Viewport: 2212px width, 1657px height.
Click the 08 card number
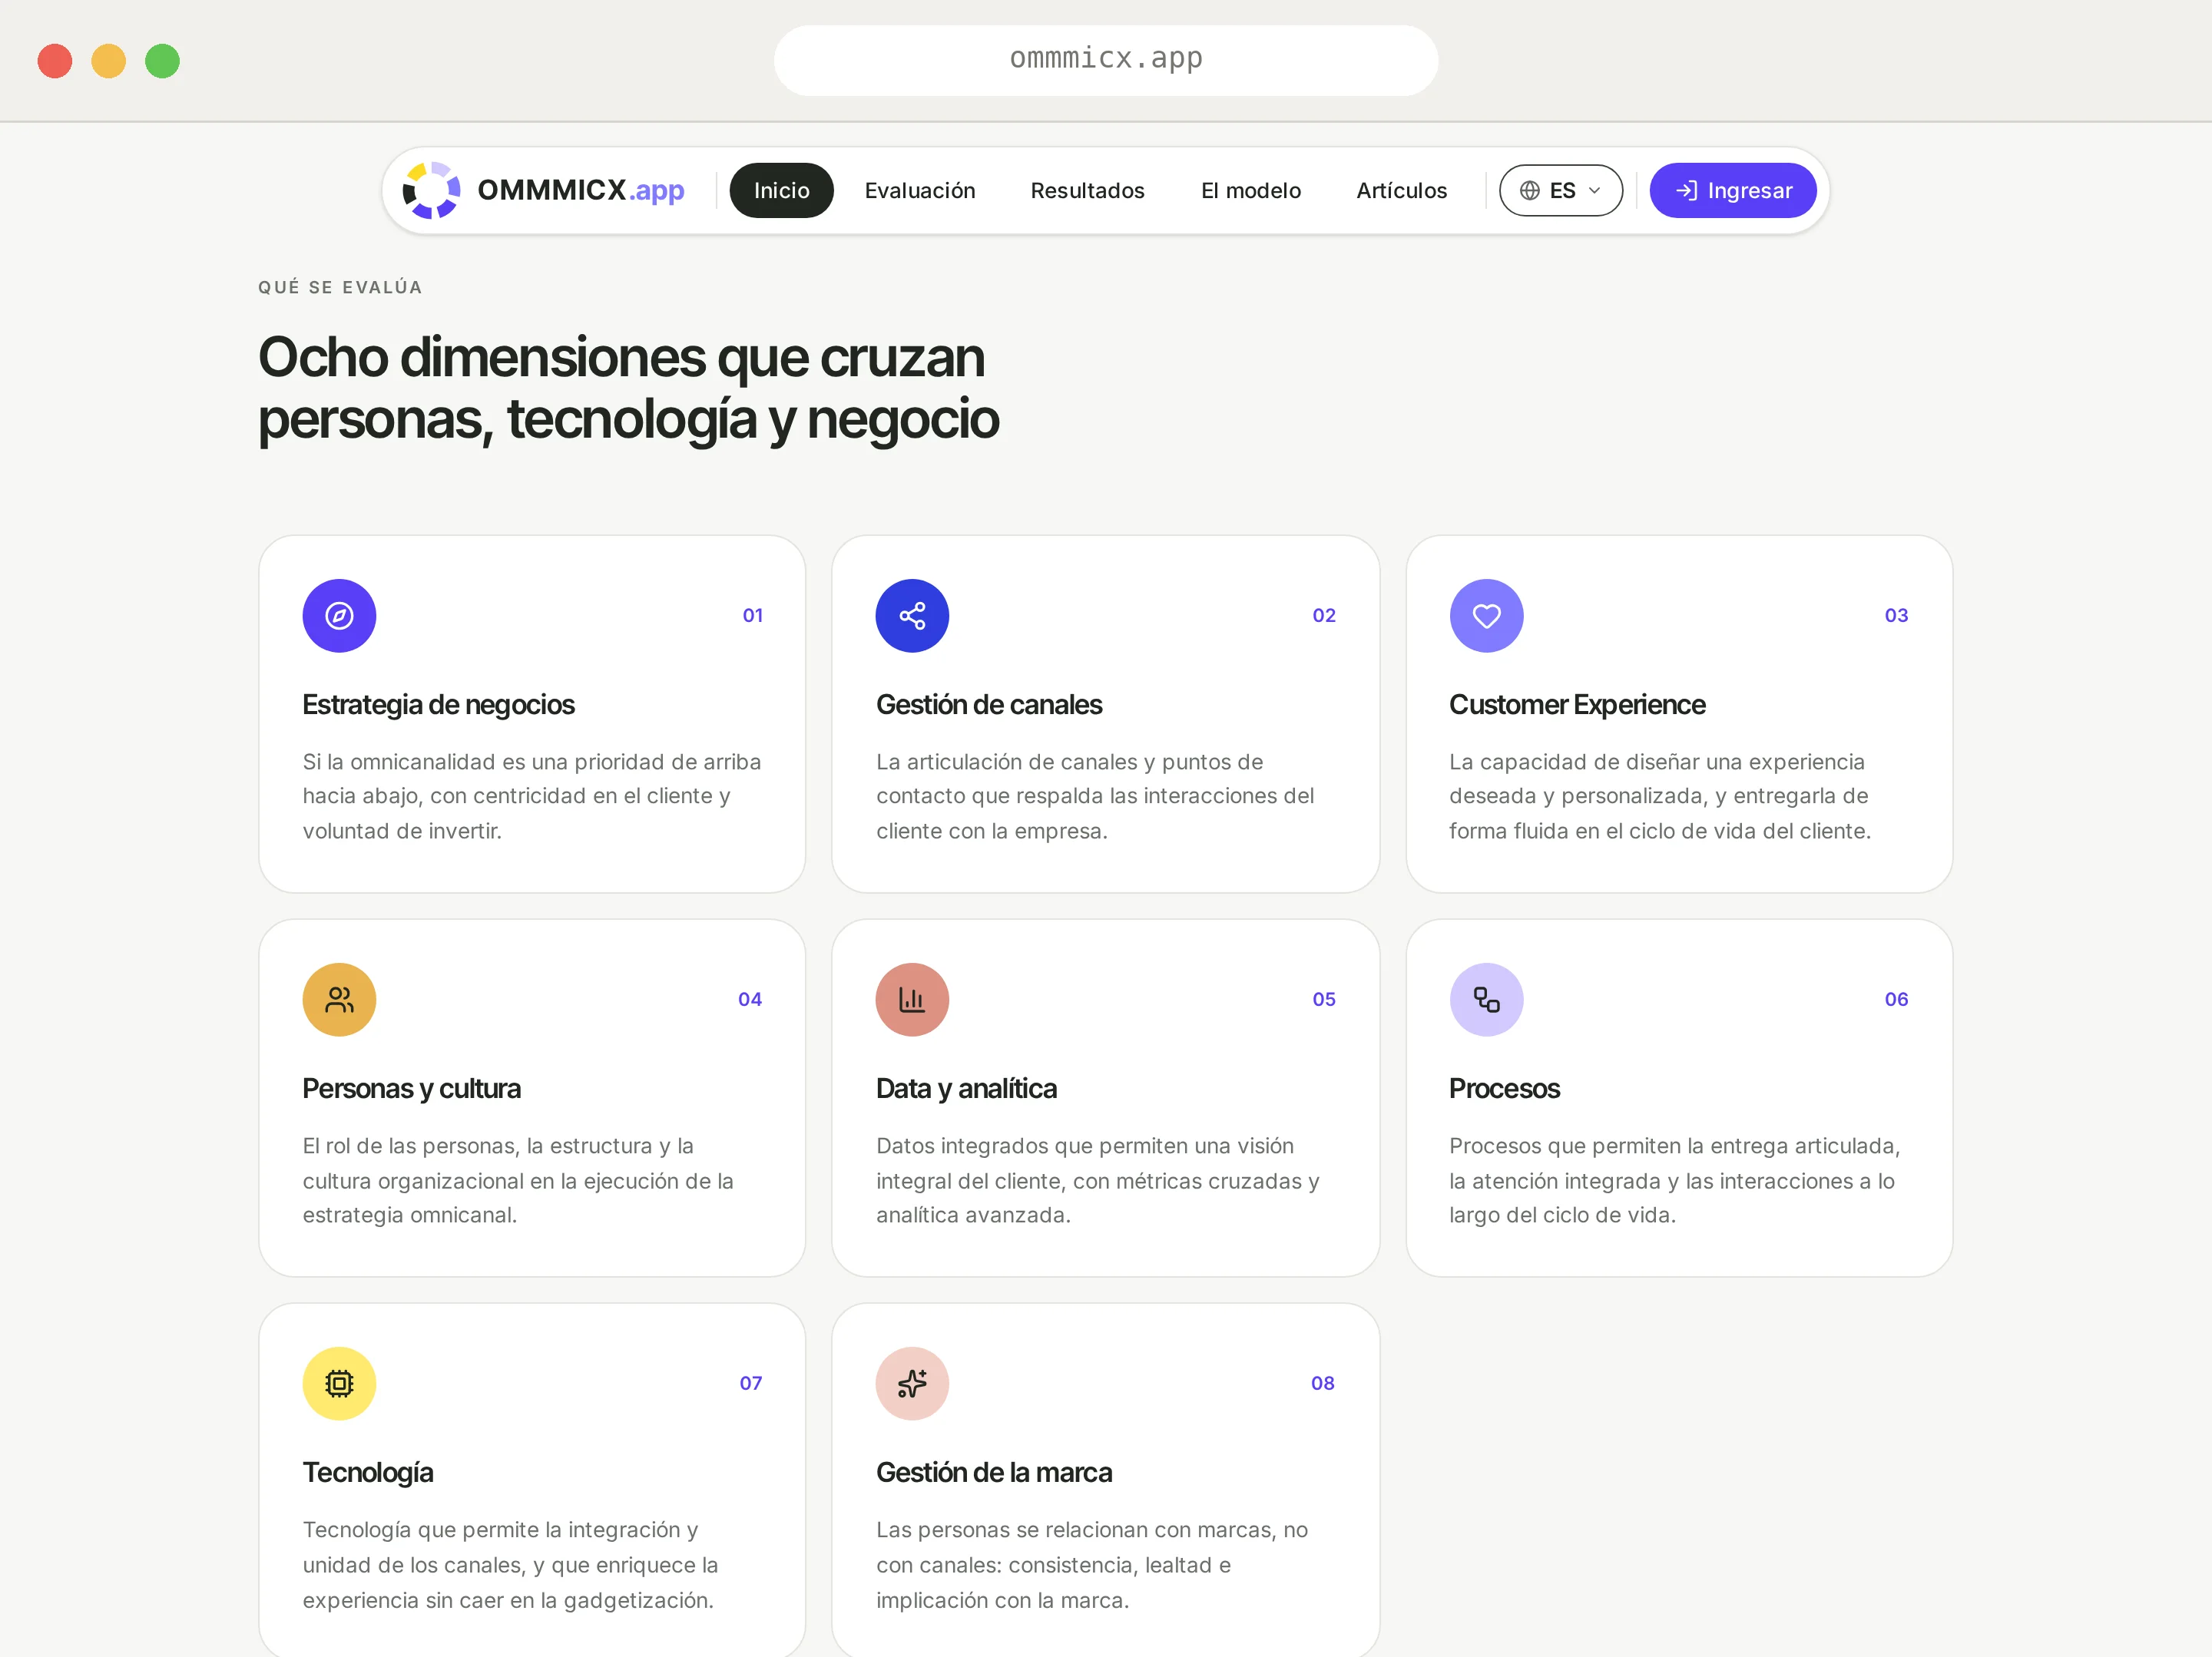click(x=1322, y=1384)
